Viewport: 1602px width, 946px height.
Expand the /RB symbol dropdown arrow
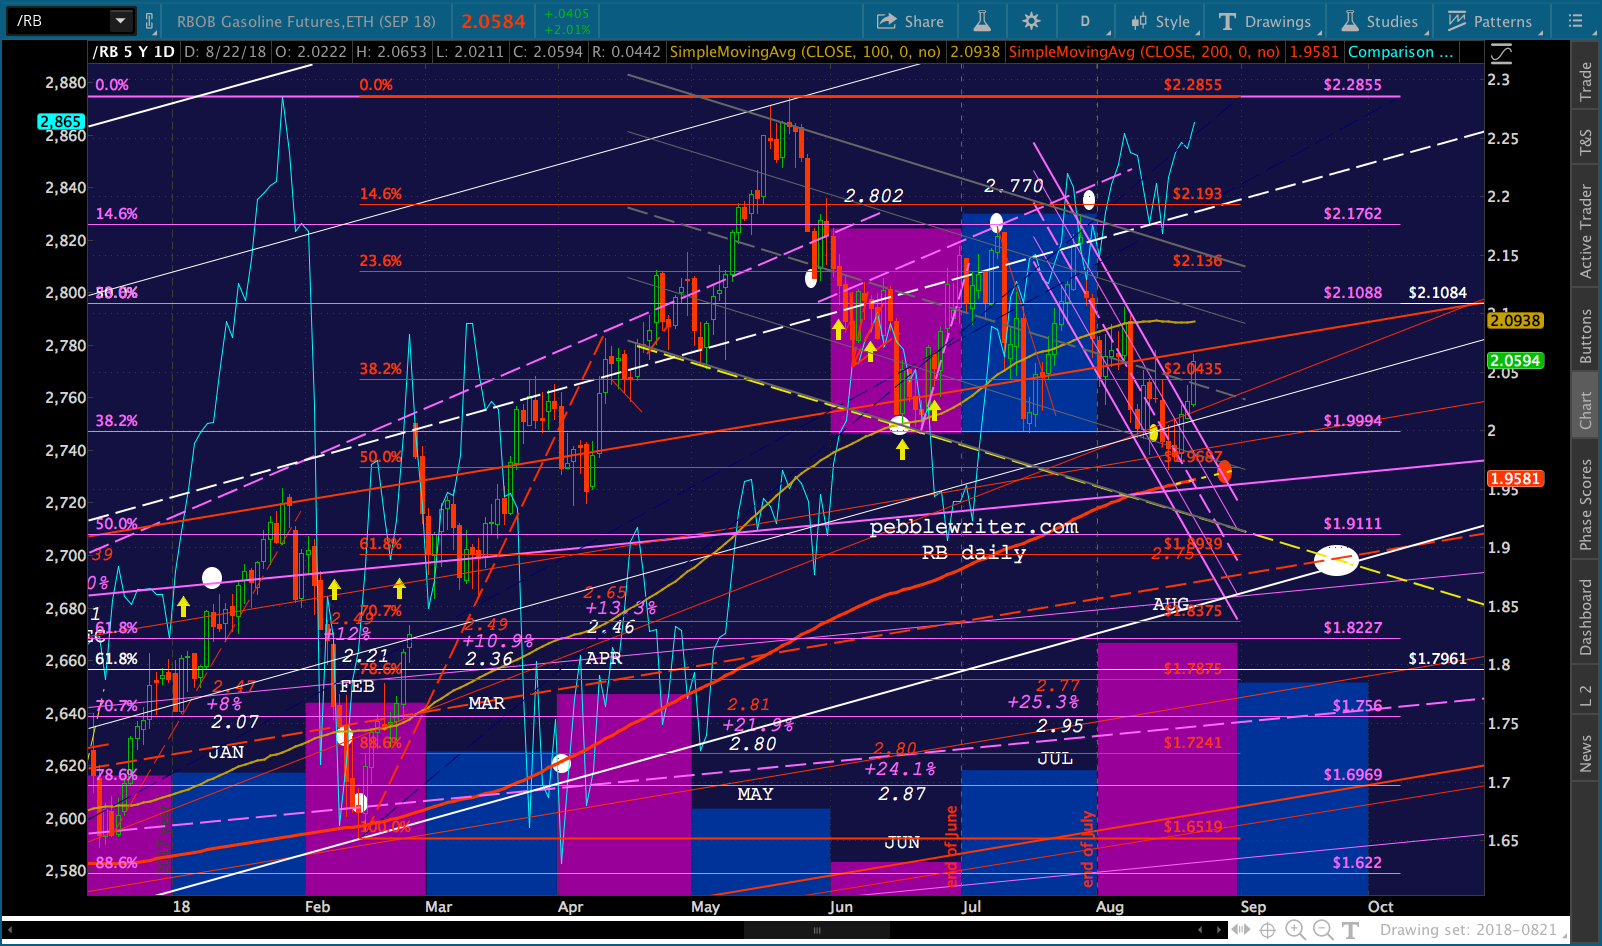pos(120,21)
